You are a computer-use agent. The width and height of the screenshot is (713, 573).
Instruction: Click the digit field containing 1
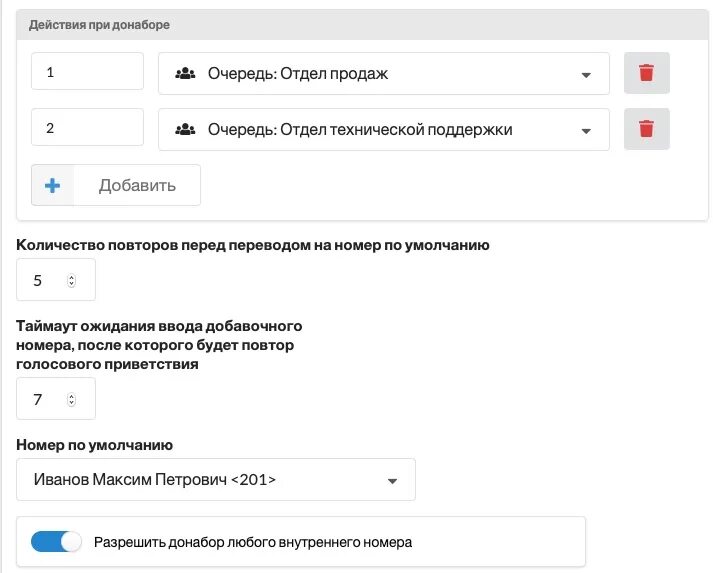tap(87, 71)
